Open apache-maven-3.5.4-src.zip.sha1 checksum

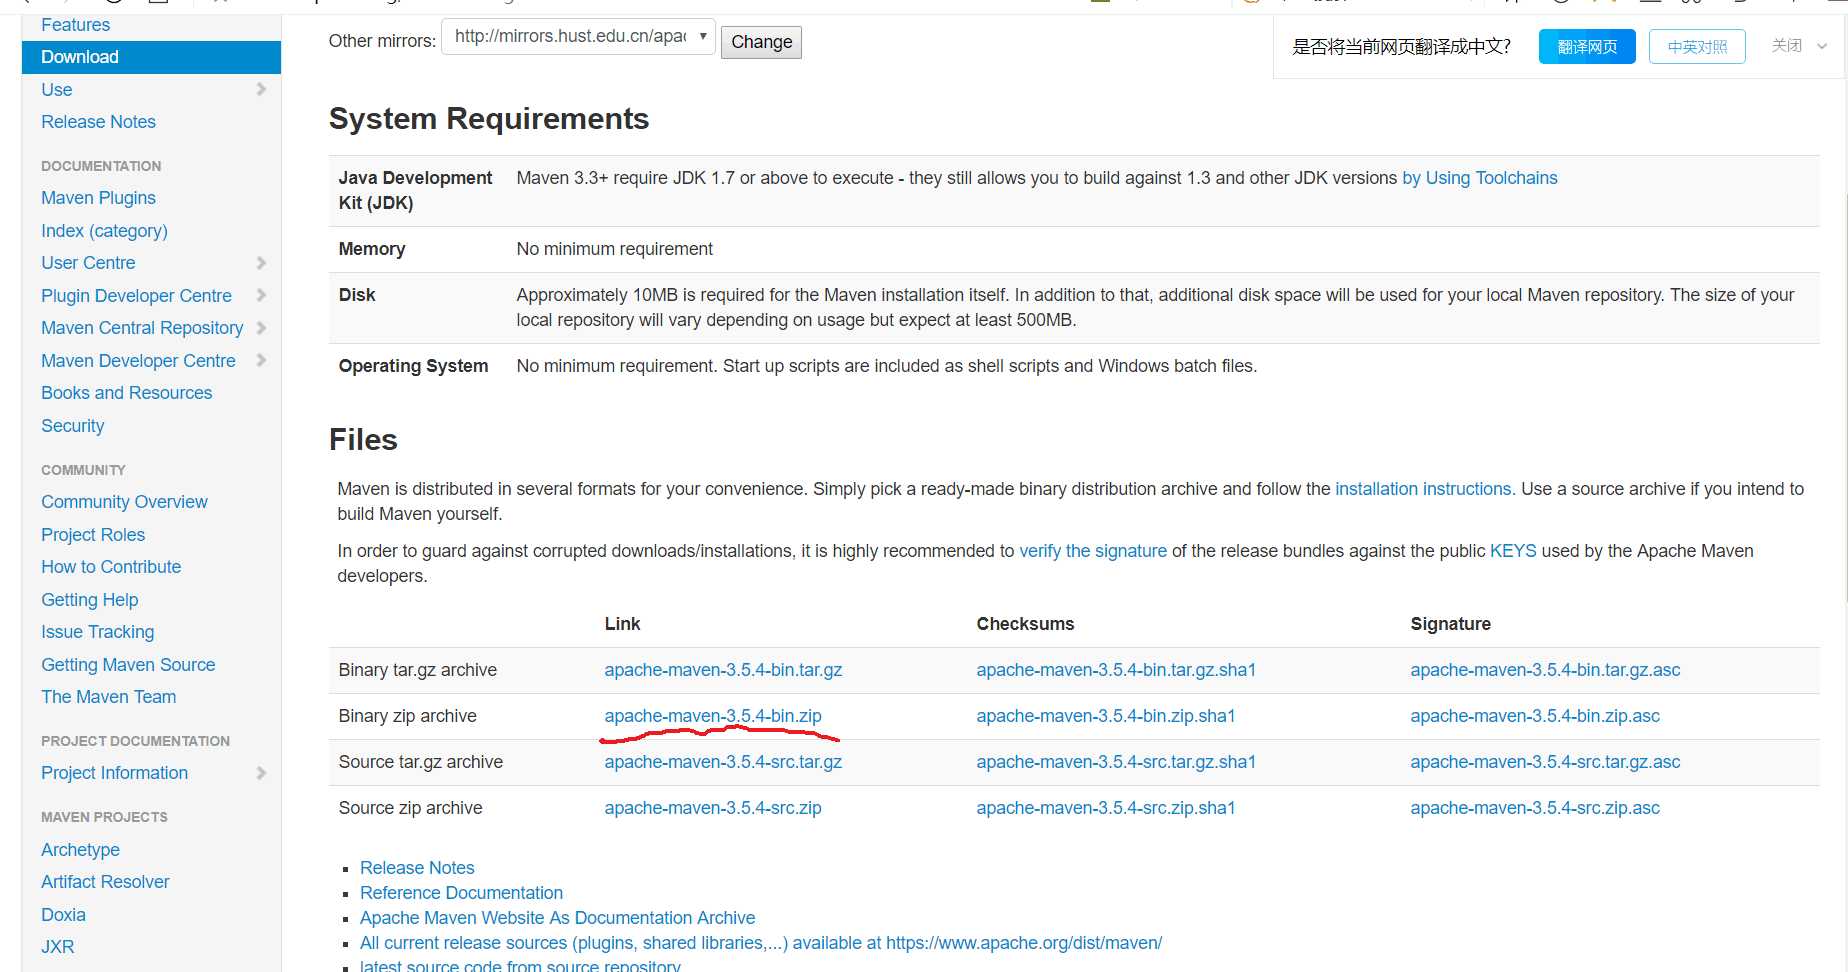point(1106,808)
